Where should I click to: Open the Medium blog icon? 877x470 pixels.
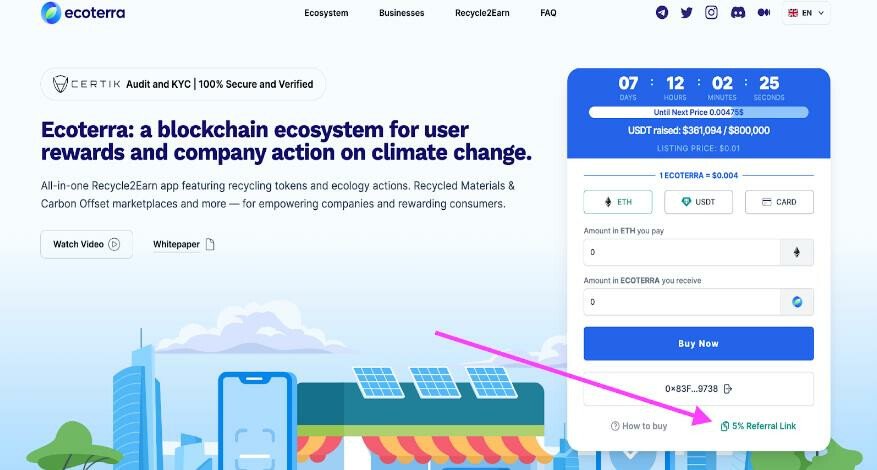coord(764,13)
